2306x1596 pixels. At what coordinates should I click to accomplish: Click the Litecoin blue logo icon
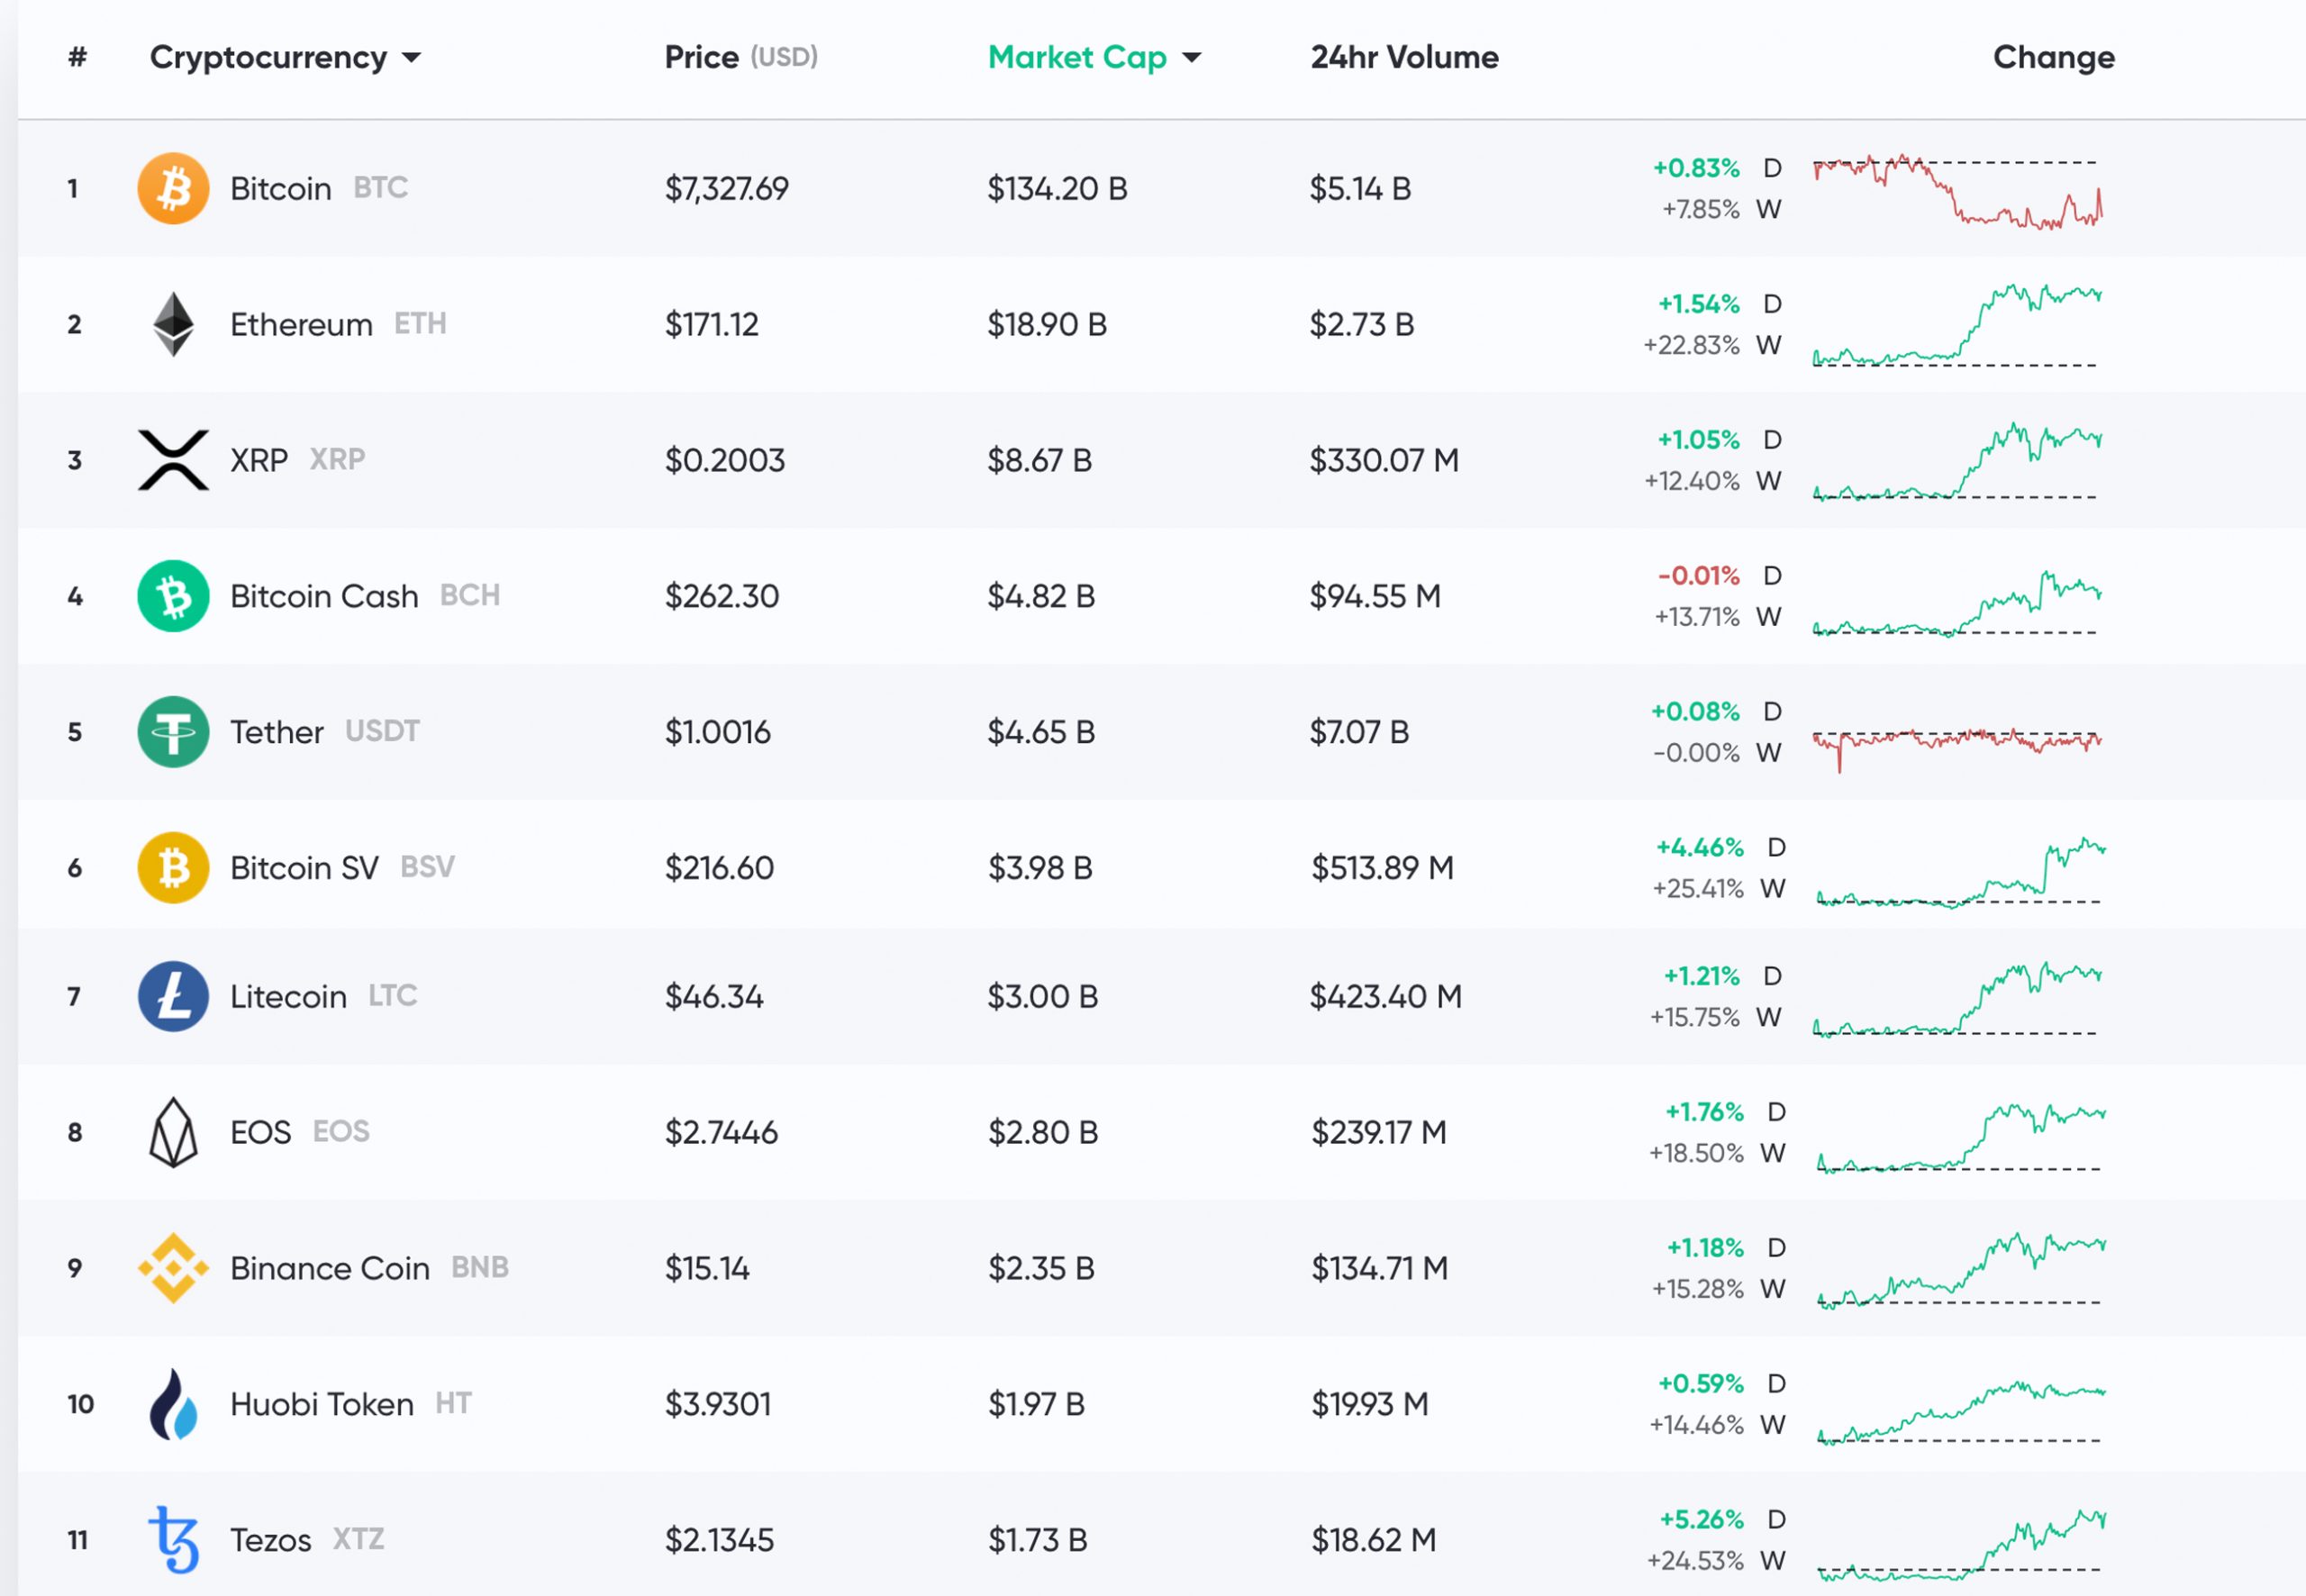point(173,996)
